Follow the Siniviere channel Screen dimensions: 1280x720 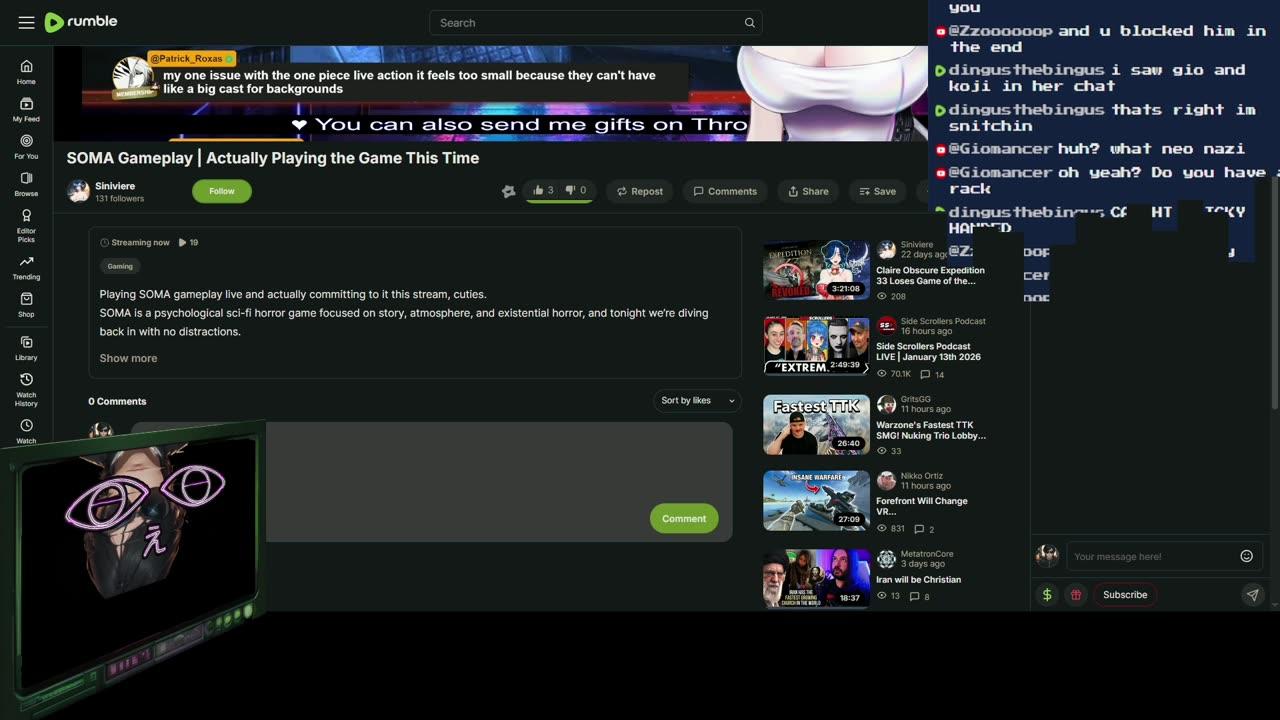click(221, 191)
